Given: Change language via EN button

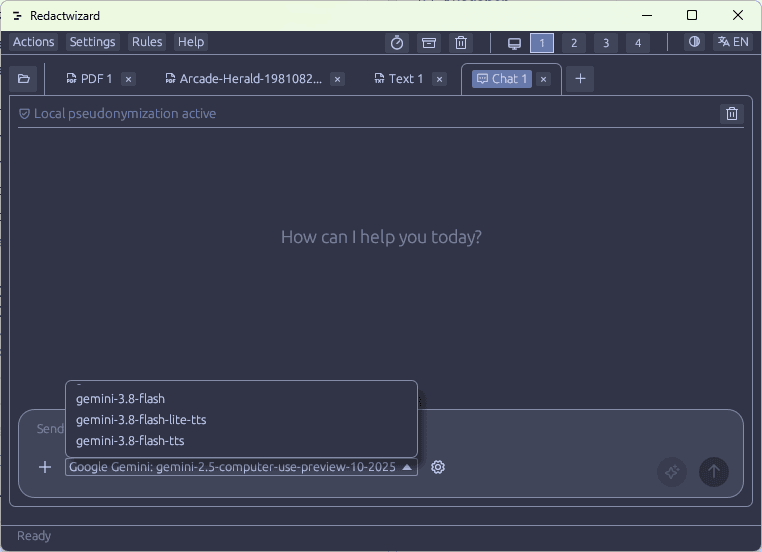Looking at the screenshot, I should (x=733, y=42).
